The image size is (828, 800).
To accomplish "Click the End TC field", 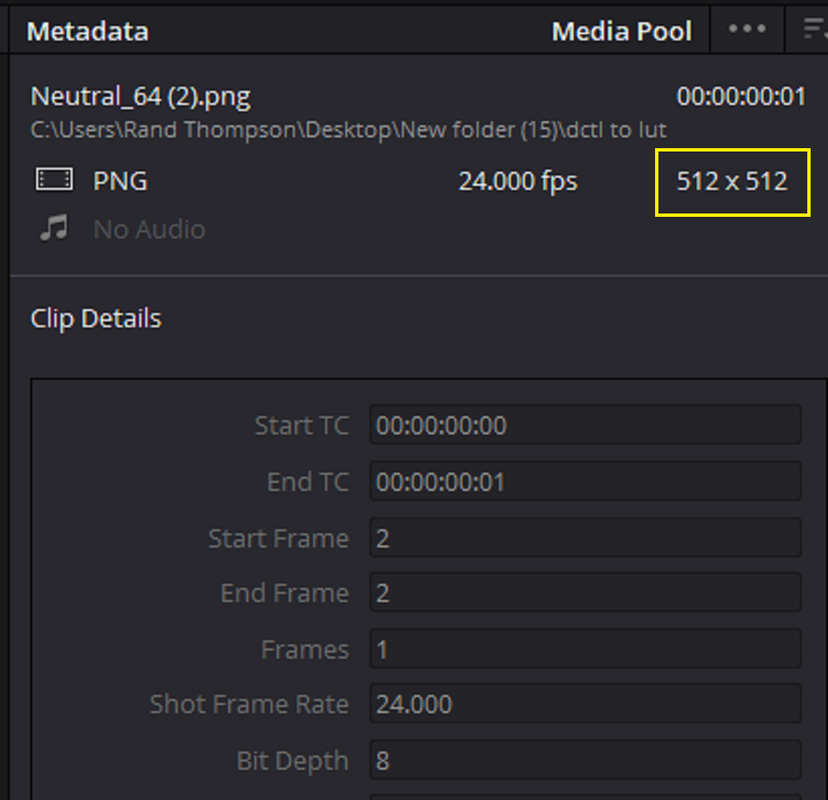I will 585,481.
